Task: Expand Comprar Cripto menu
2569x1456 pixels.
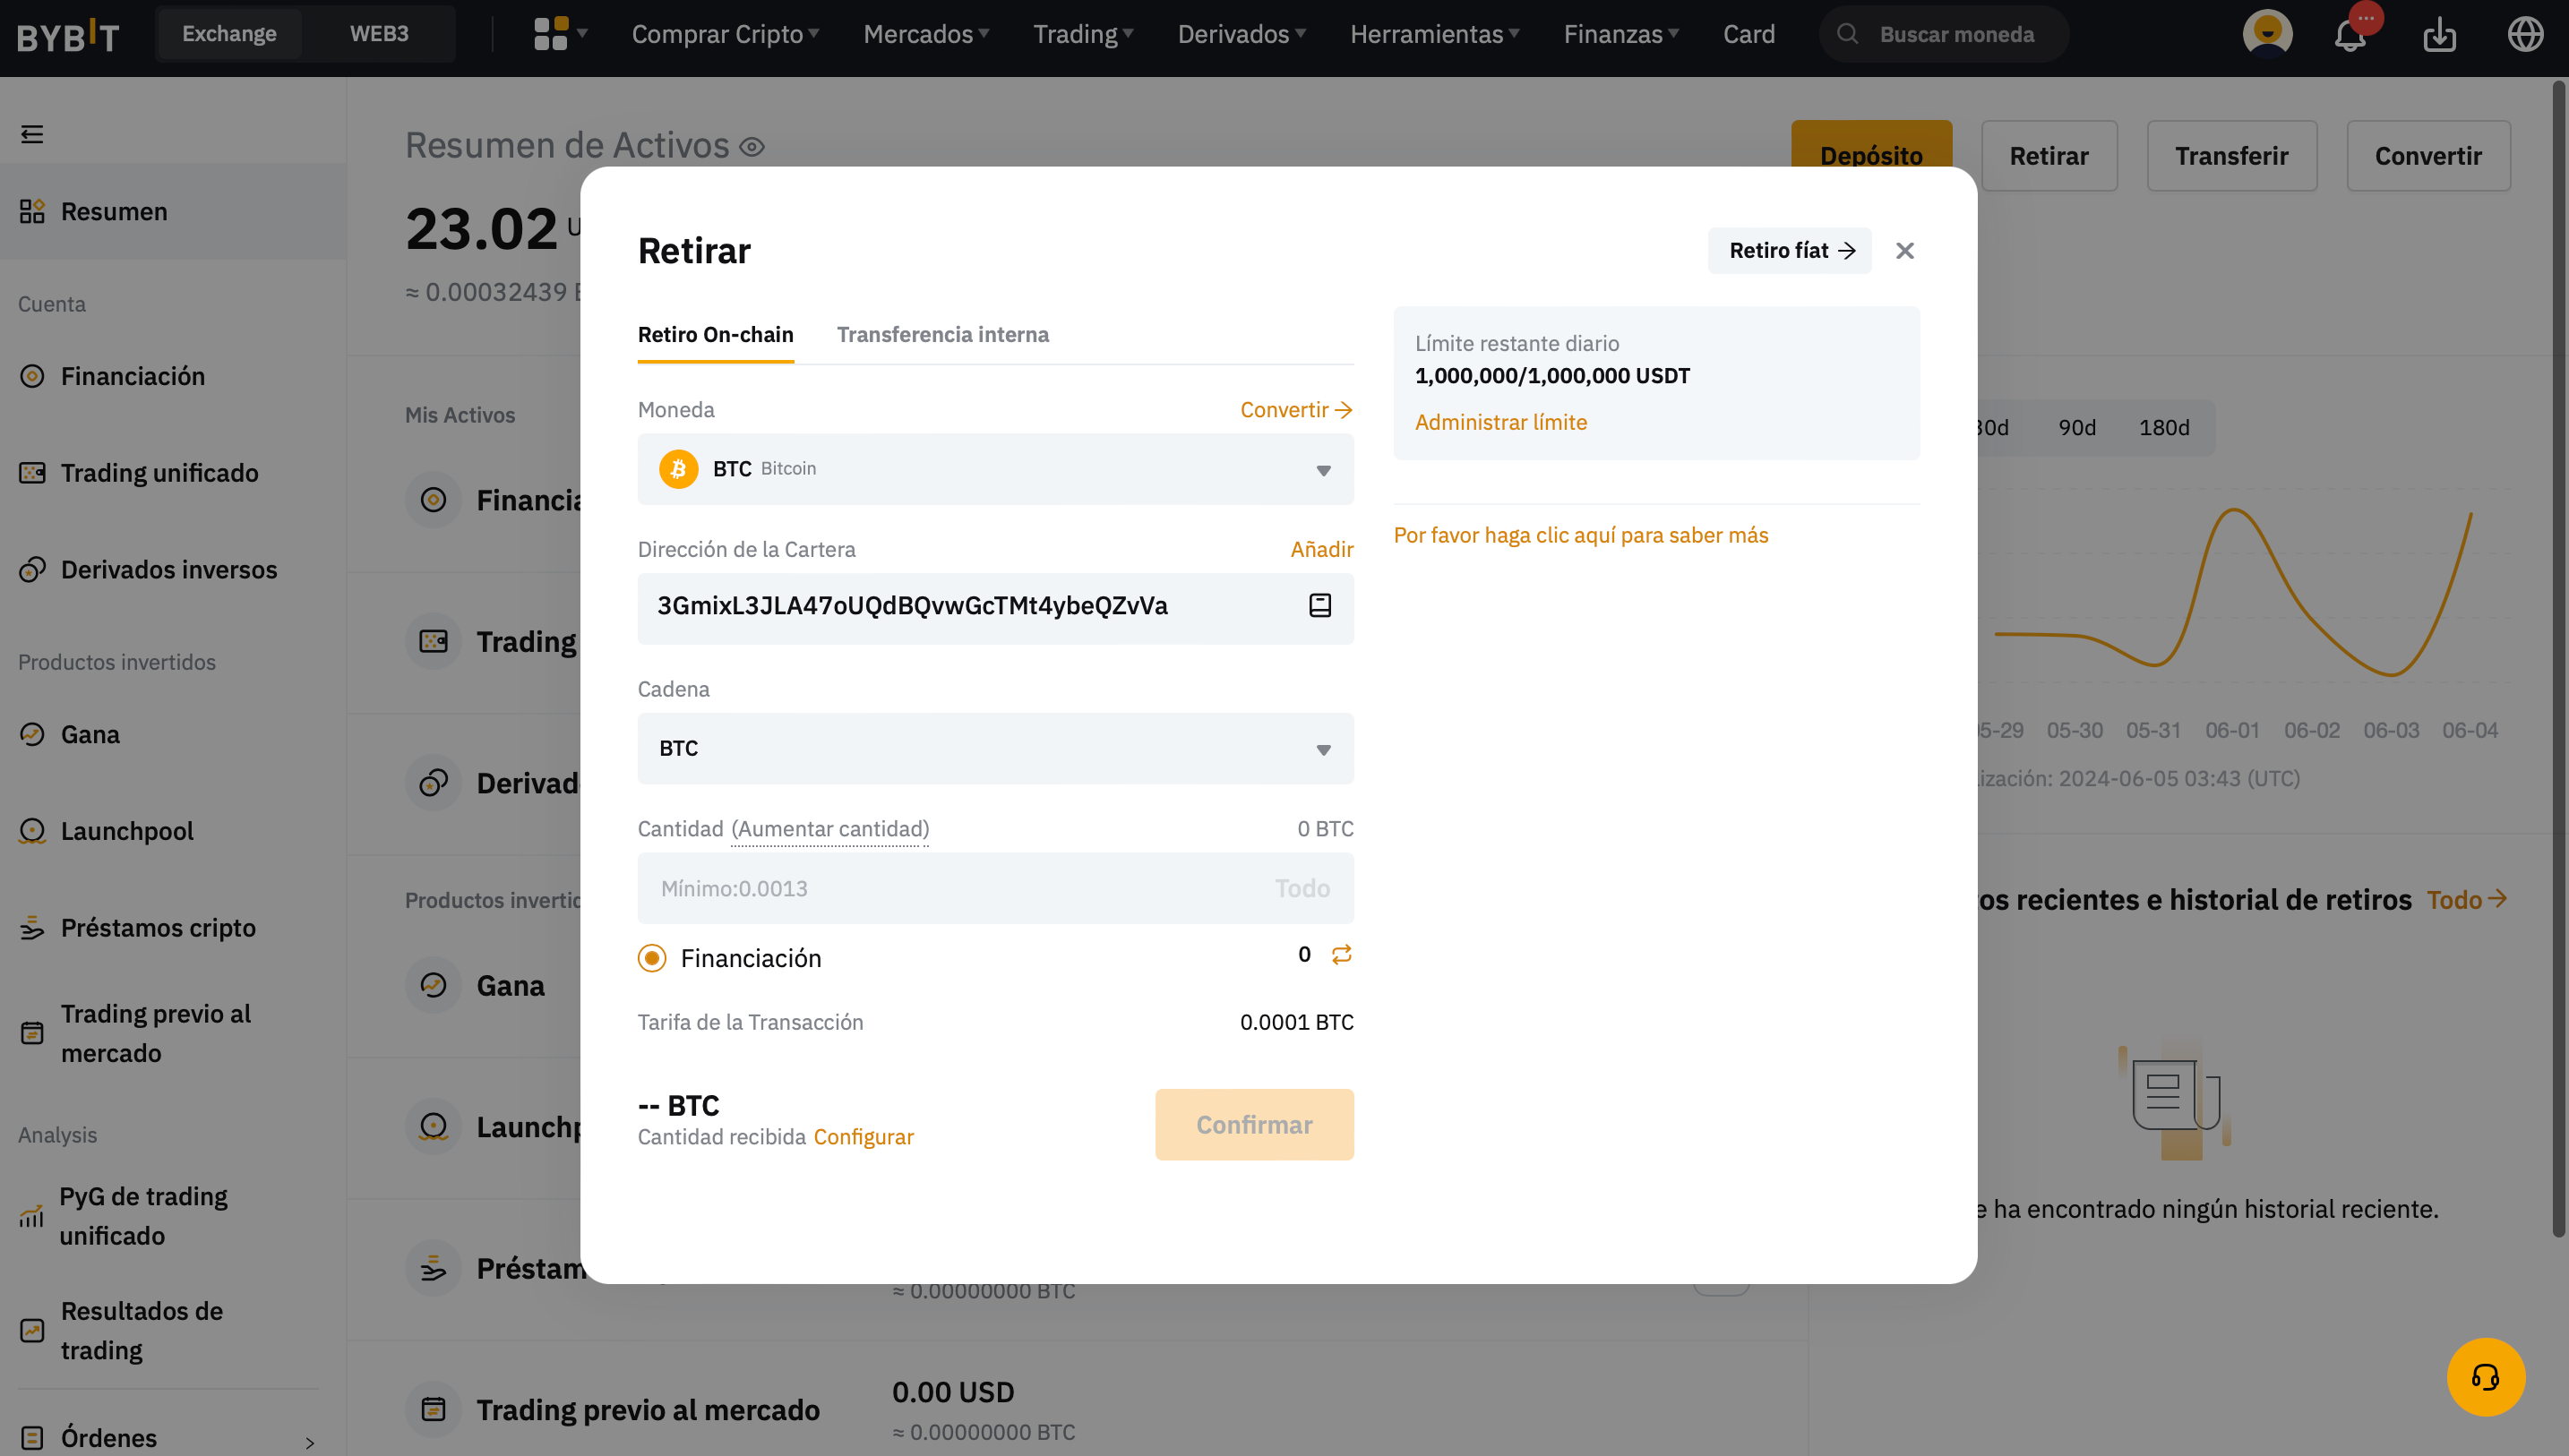Action: click(x=725, y=35)
